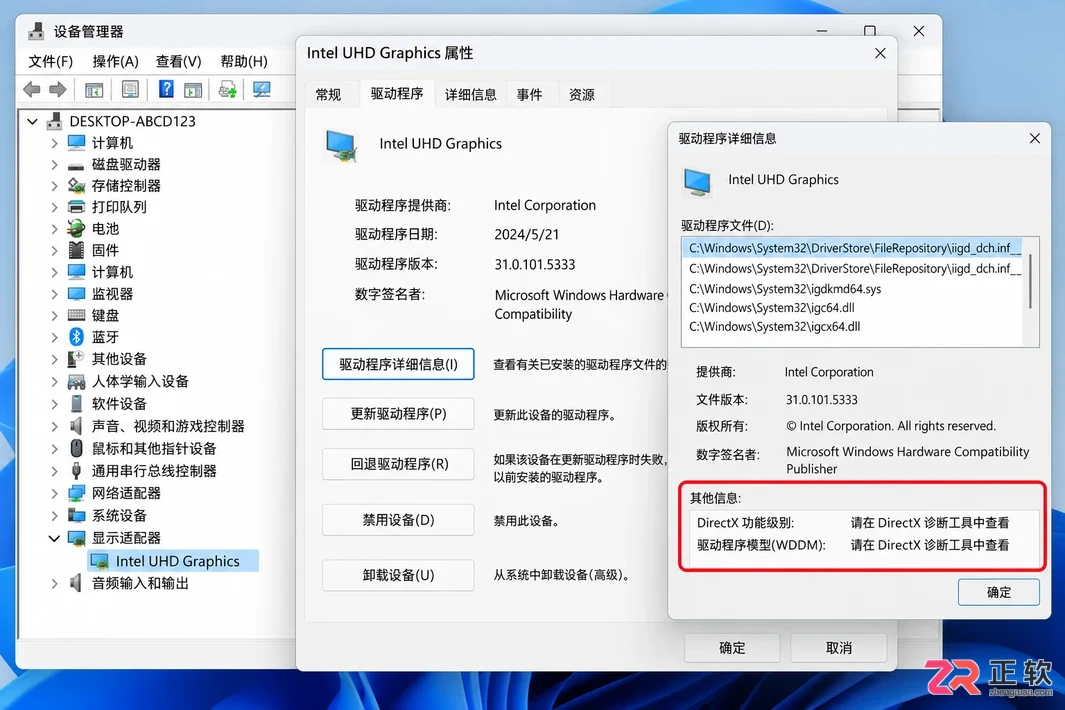Select the 驱动程序 tab

click(397, 94)
